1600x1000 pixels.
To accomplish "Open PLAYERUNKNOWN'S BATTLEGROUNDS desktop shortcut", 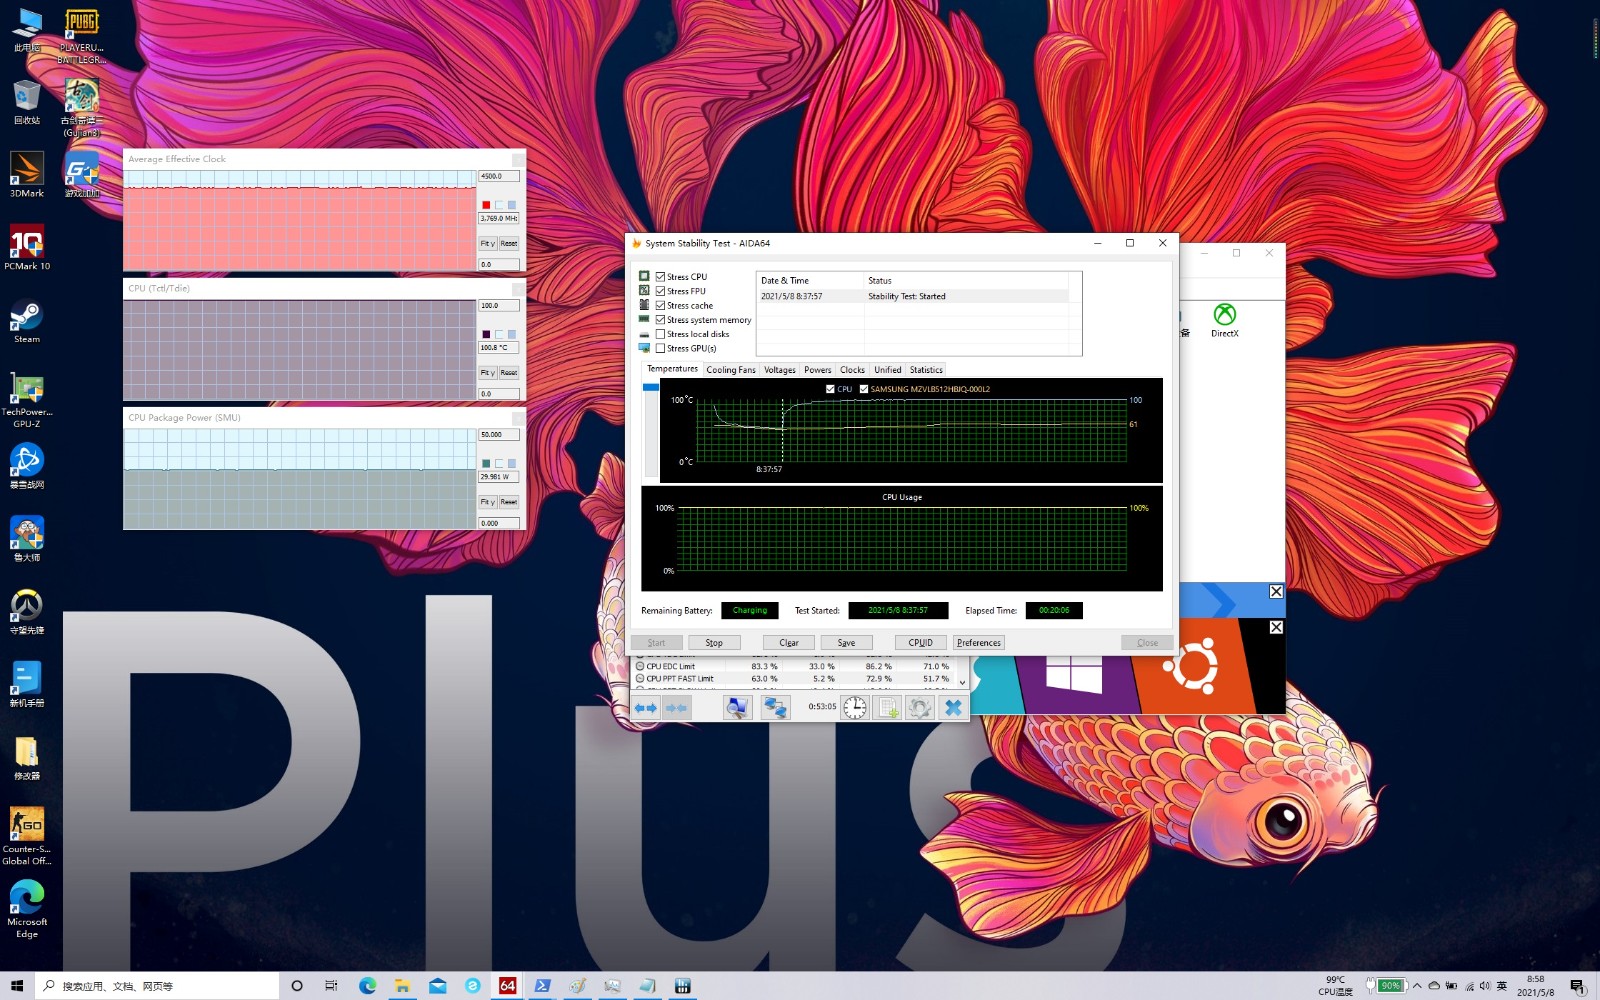I will (82, 36).
